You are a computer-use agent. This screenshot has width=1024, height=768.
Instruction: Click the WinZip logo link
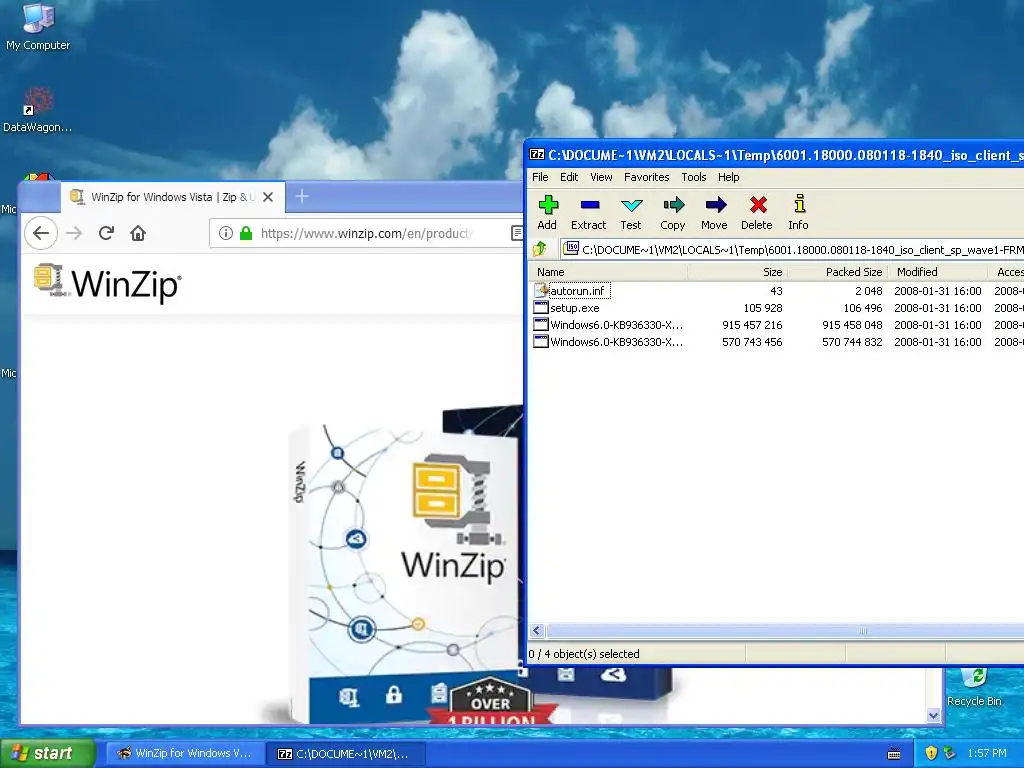(108, 283)
